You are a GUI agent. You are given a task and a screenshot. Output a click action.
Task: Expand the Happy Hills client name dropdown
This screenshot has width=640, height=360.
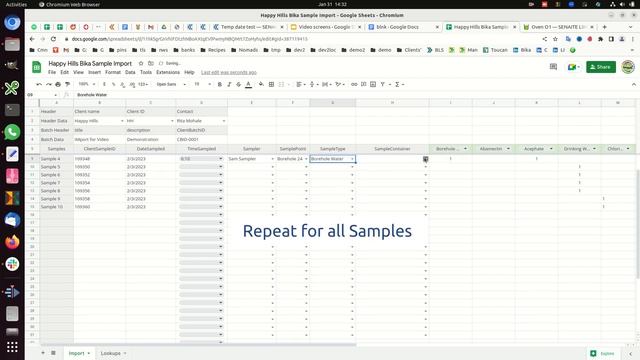tap(122, 121)
